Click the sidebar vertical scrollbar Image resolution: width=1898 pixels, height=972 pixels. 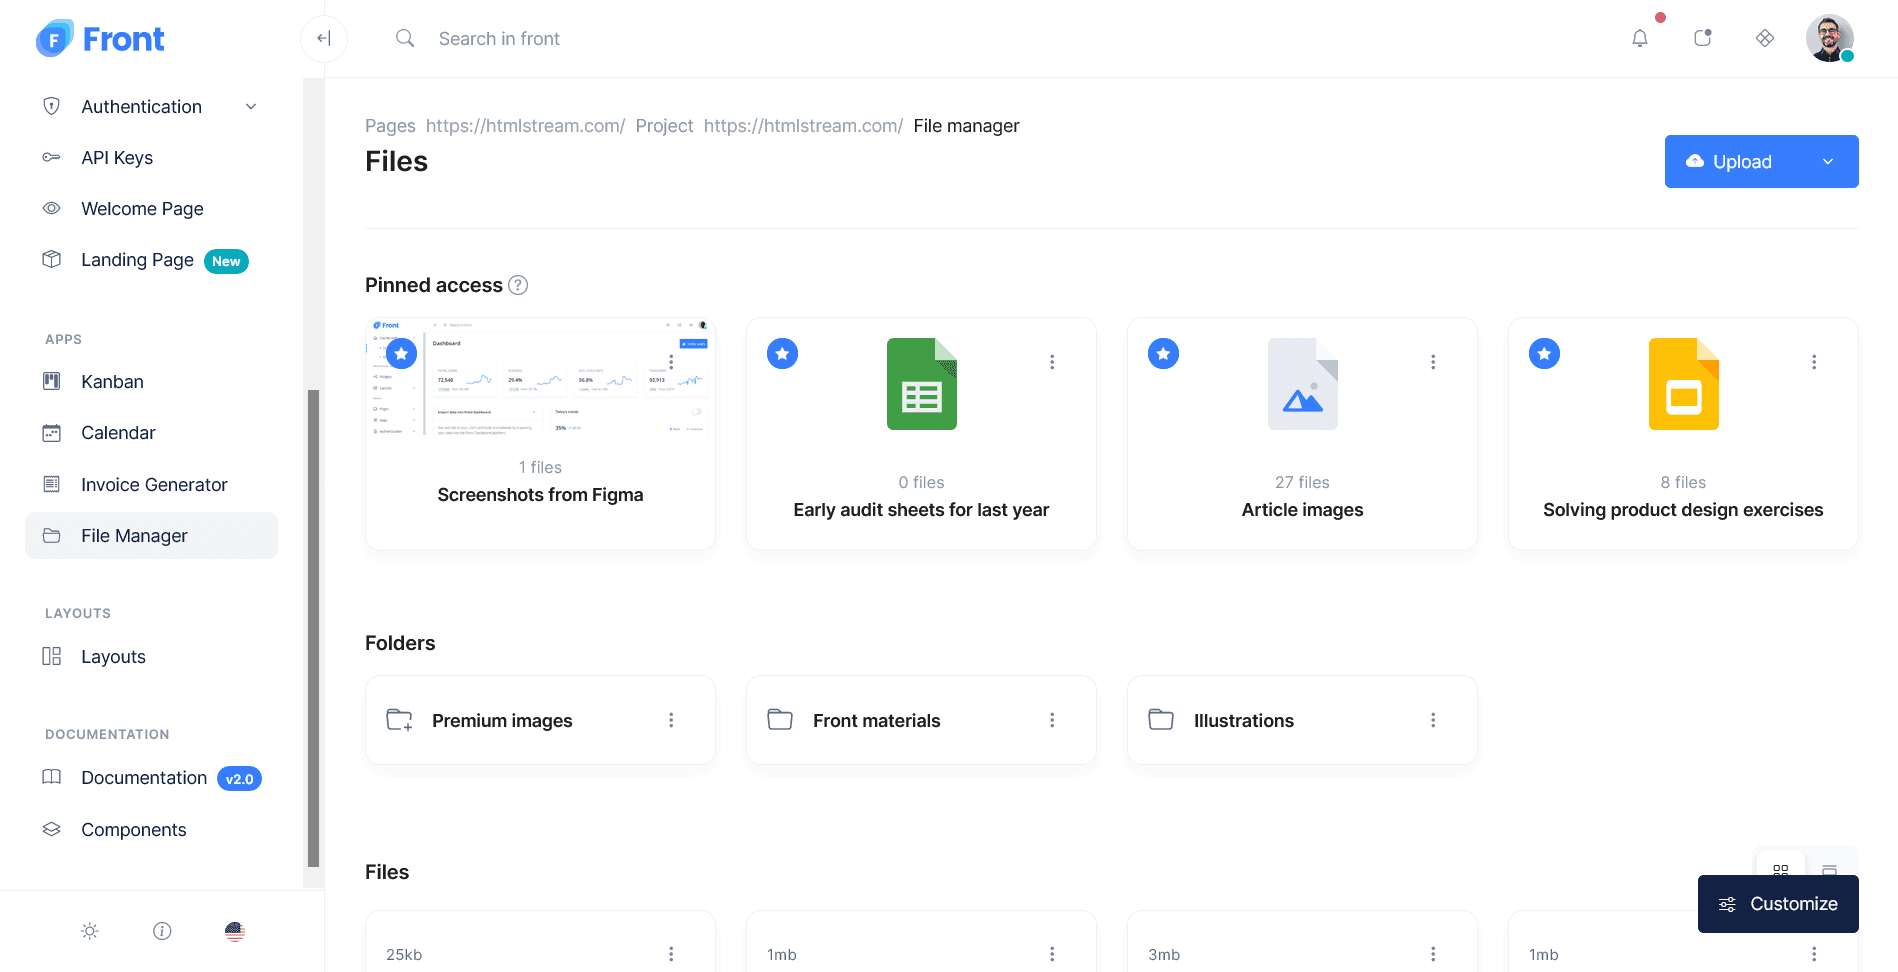pos(313,628)
